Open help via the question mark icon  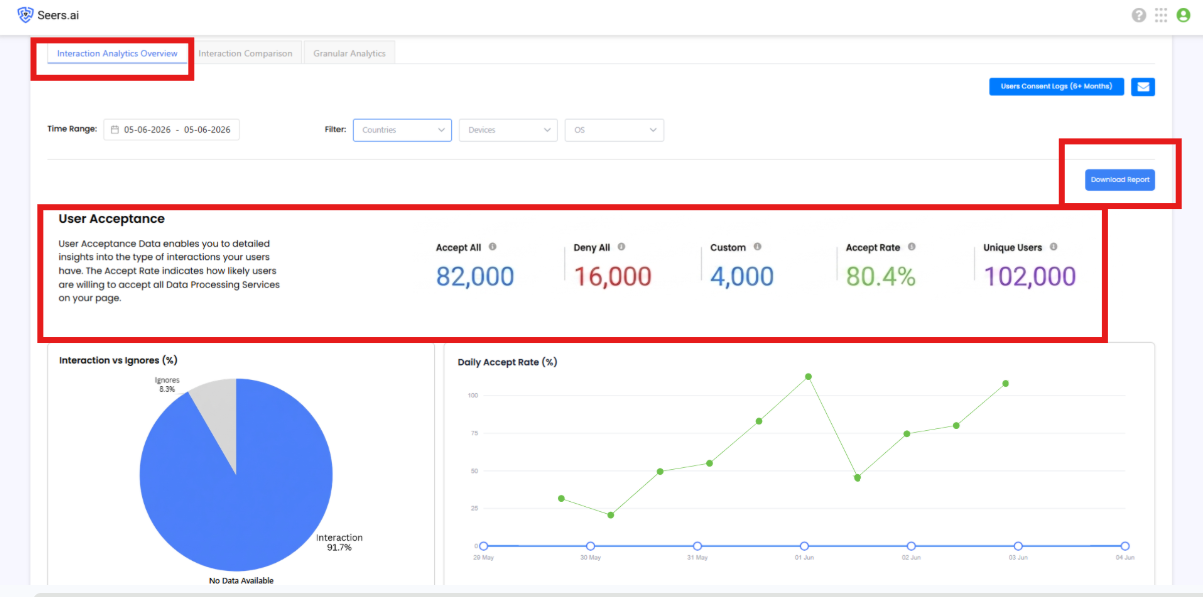point(1139,15)
